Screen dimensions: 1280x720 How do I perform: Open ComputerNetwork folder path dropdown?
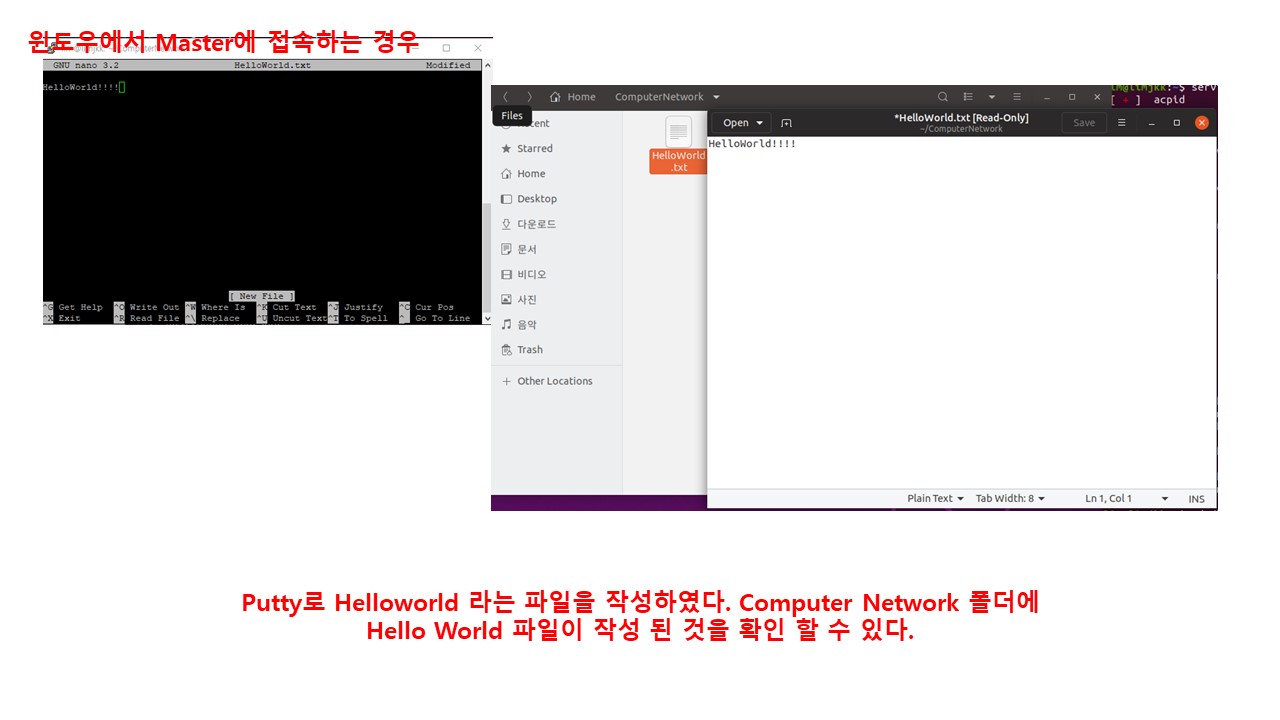click(716, 97)
